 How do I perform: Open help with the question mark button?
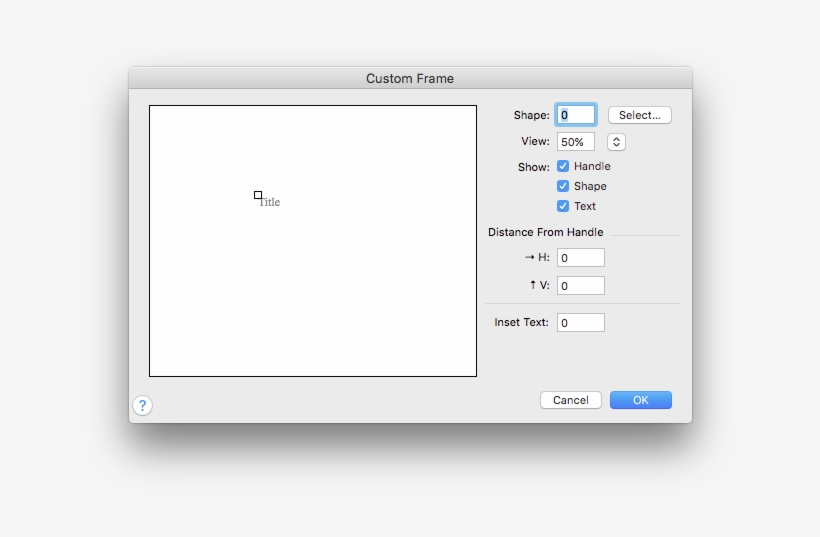[x=143, y=405]
